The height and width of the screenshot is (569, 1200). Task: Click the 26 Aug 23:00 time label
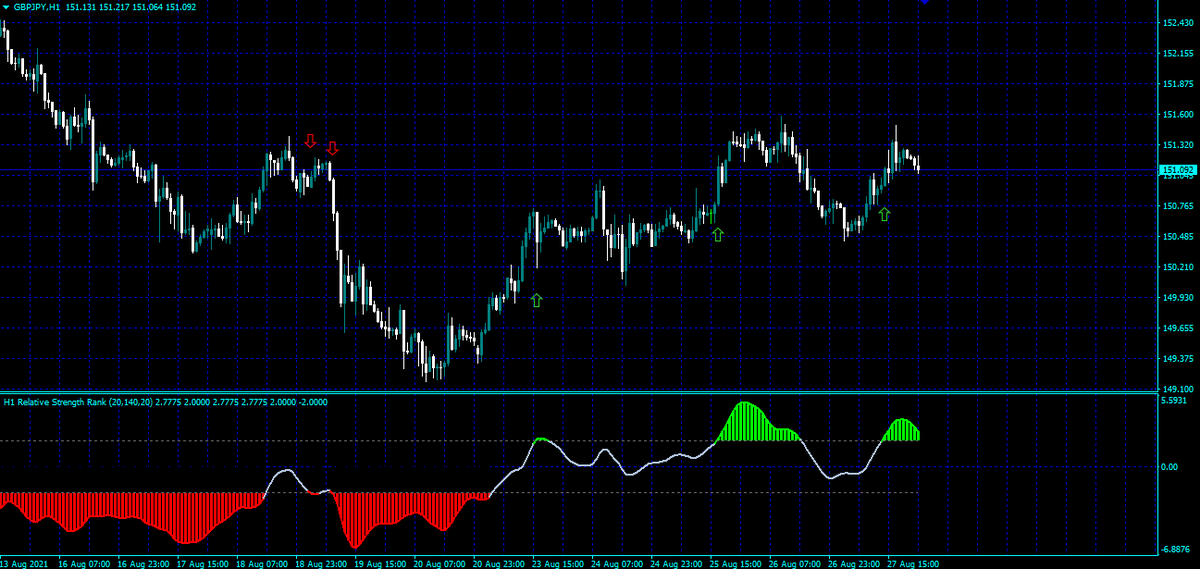tap(856, 563)
